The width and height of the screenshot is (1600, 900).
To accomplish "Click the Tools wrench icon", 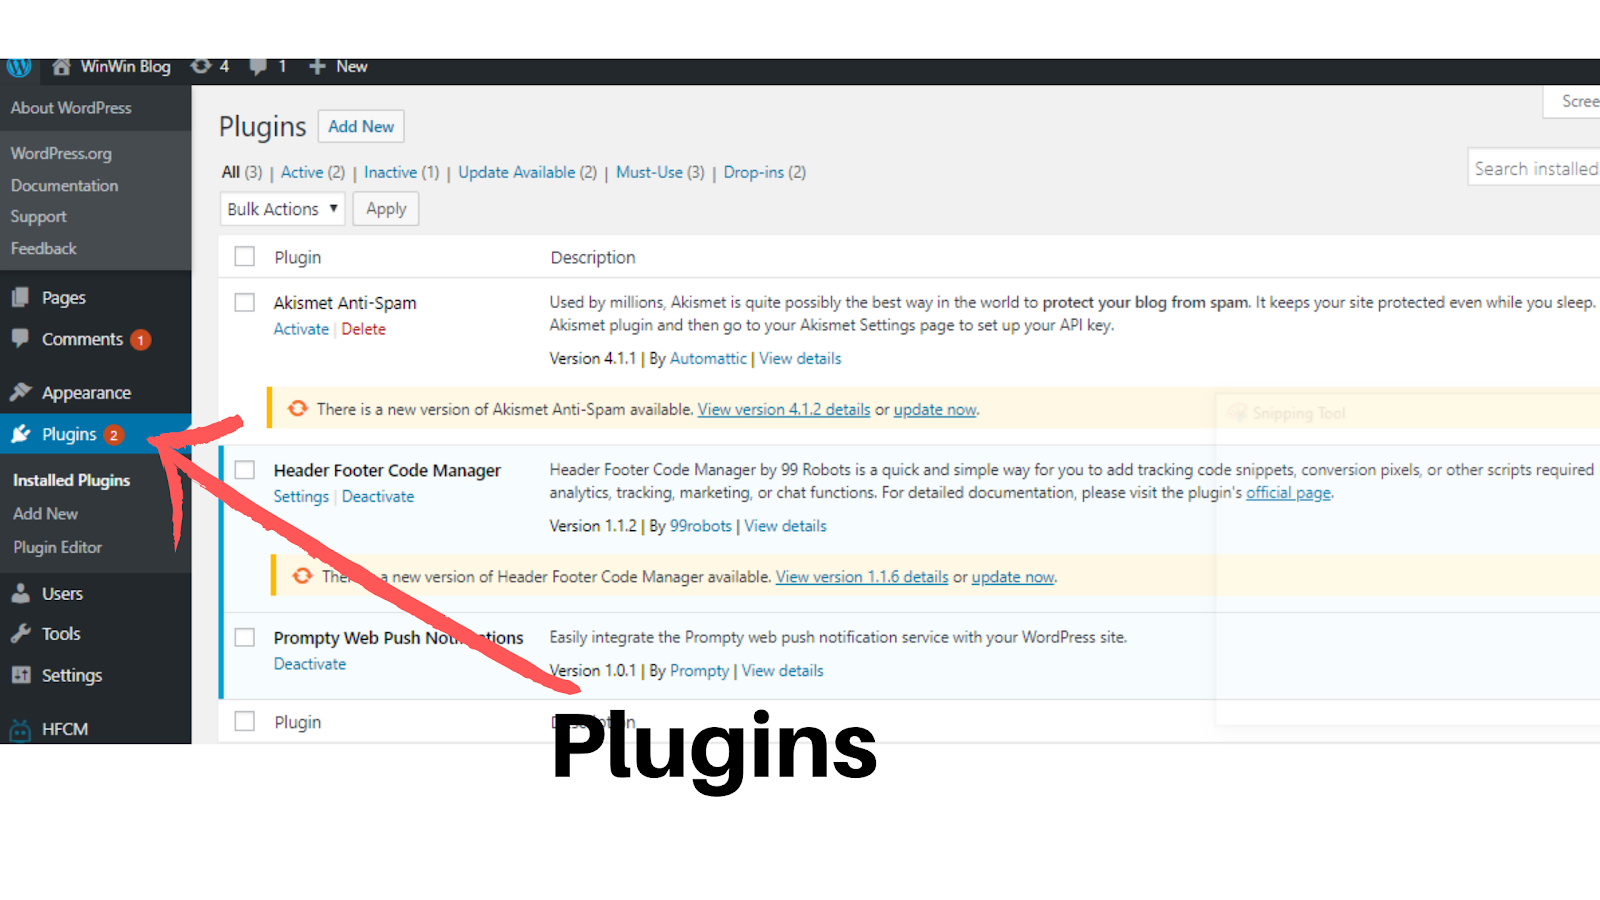I will tap(20, 633).
